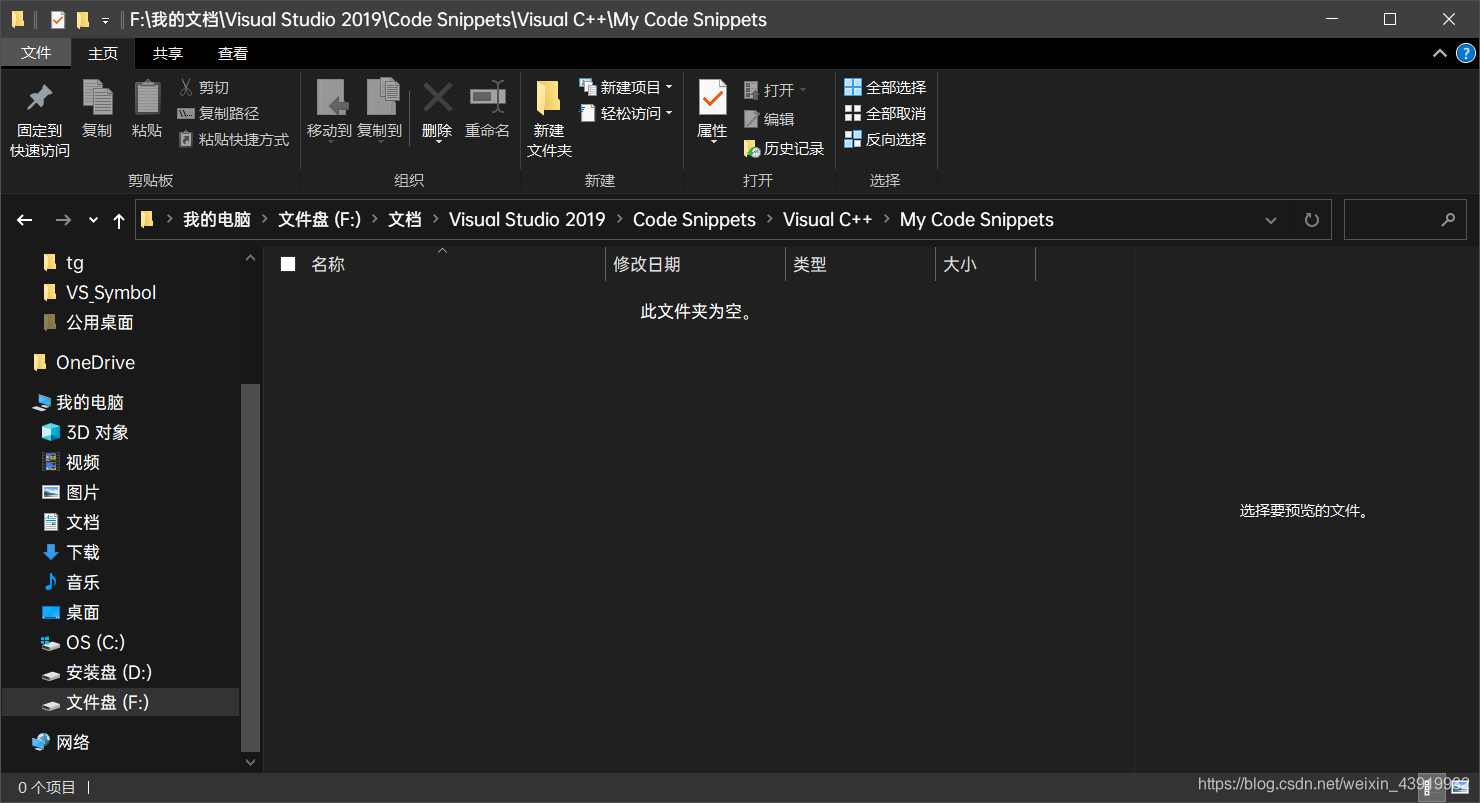Click 剪切 scissors option
This screenshot has height=803, width=1480.
click(x=204, y=88)
